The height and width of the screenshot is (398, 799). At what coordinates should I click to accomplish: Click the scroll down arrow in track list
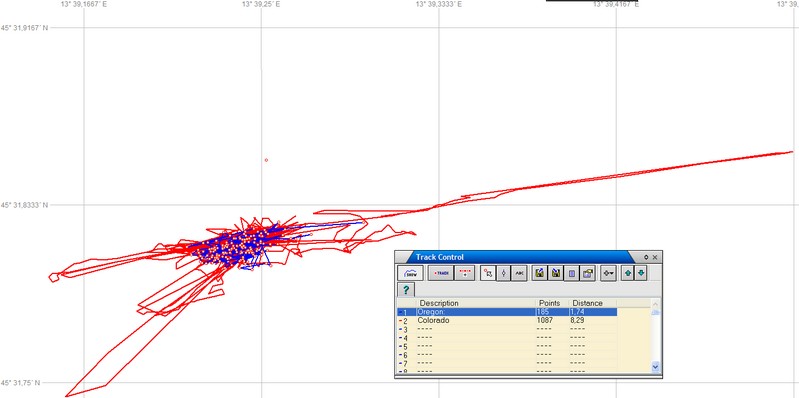655,366
